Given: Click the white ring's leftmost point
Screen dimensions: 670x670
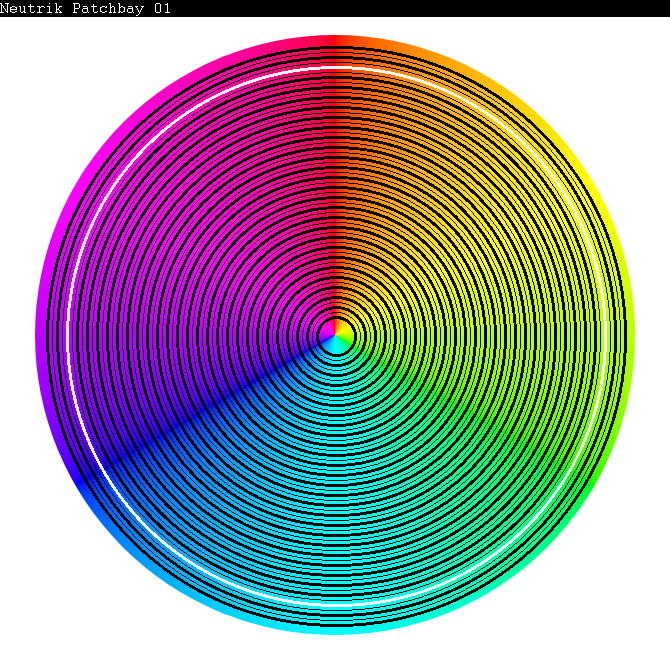Looking at the screenshot, I should [68, 335].
